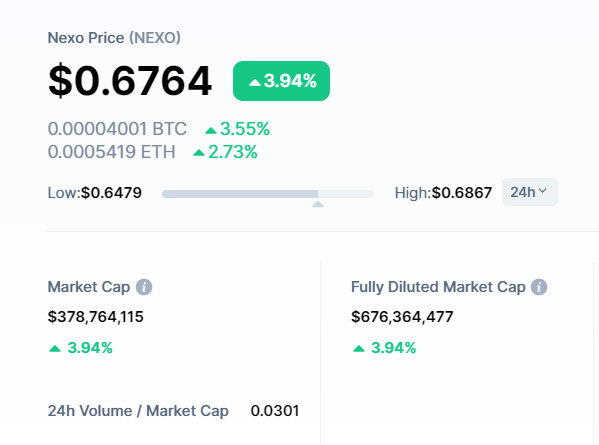Click the $0.6764 Nexo price value

point(130,81)
